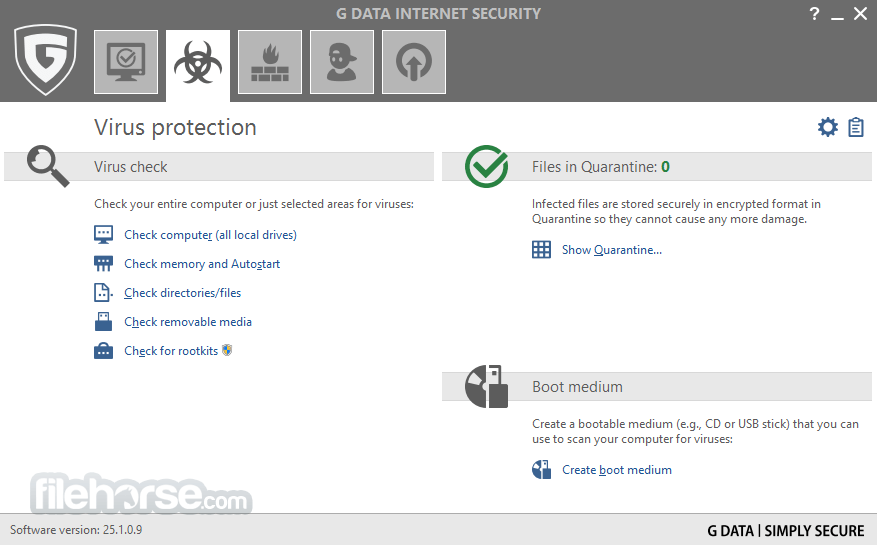
Task: Launch Check for rootkits link
Action: [x=171, y=351]
